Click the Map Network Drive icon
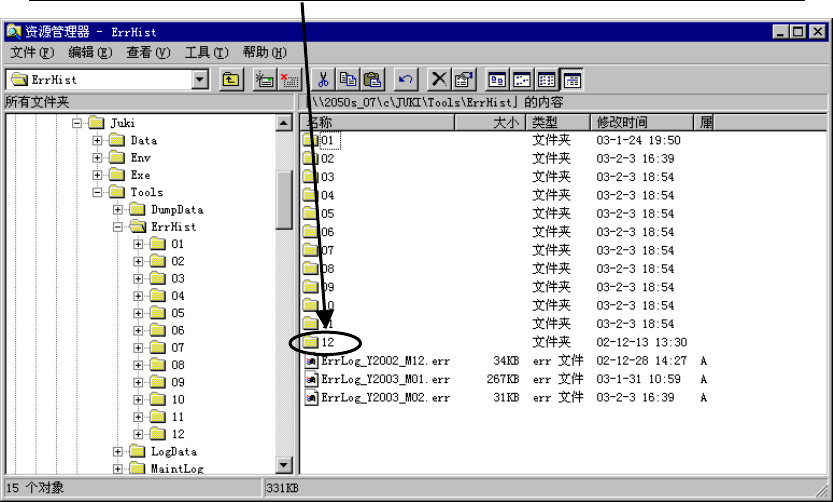Image resolution: width=833 pixels, height=502 pixels. coord(264,80)
